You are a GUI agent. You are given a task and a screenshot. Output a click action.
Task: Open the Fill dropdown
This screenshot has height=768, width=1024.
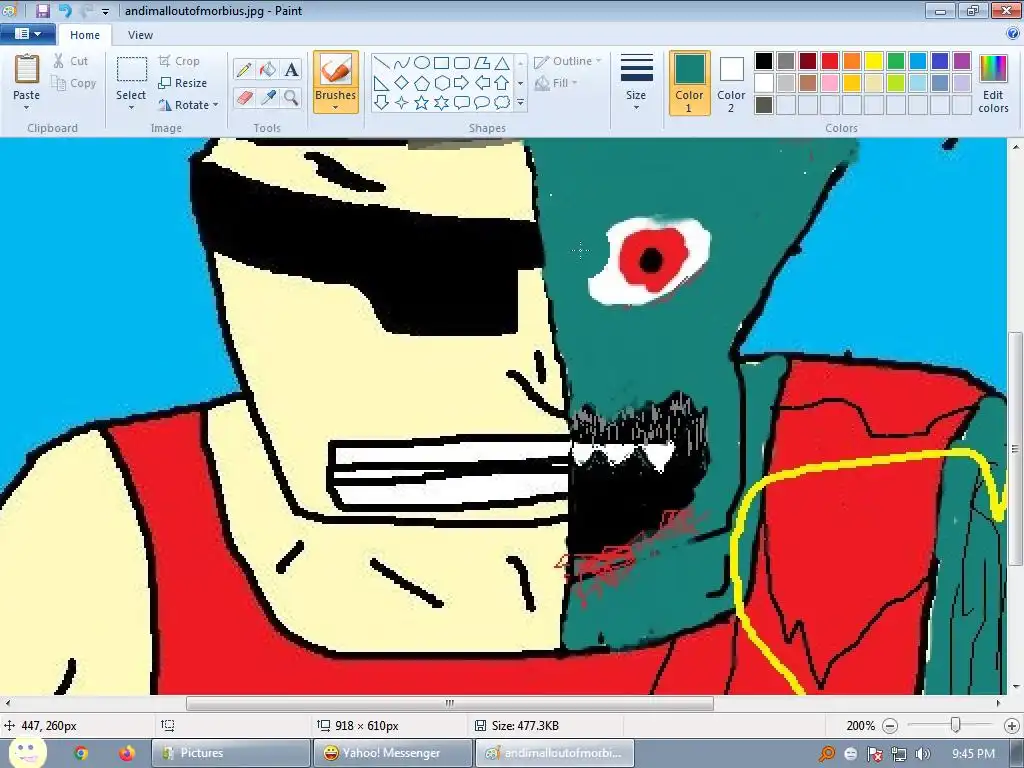pyautogui.click(x=556, y=83)
